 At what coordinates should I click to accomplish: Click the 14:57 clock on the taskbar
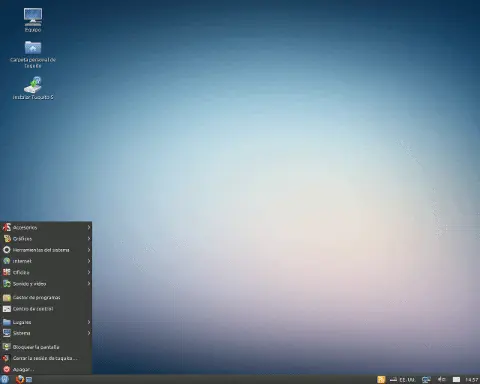[472, 380]
